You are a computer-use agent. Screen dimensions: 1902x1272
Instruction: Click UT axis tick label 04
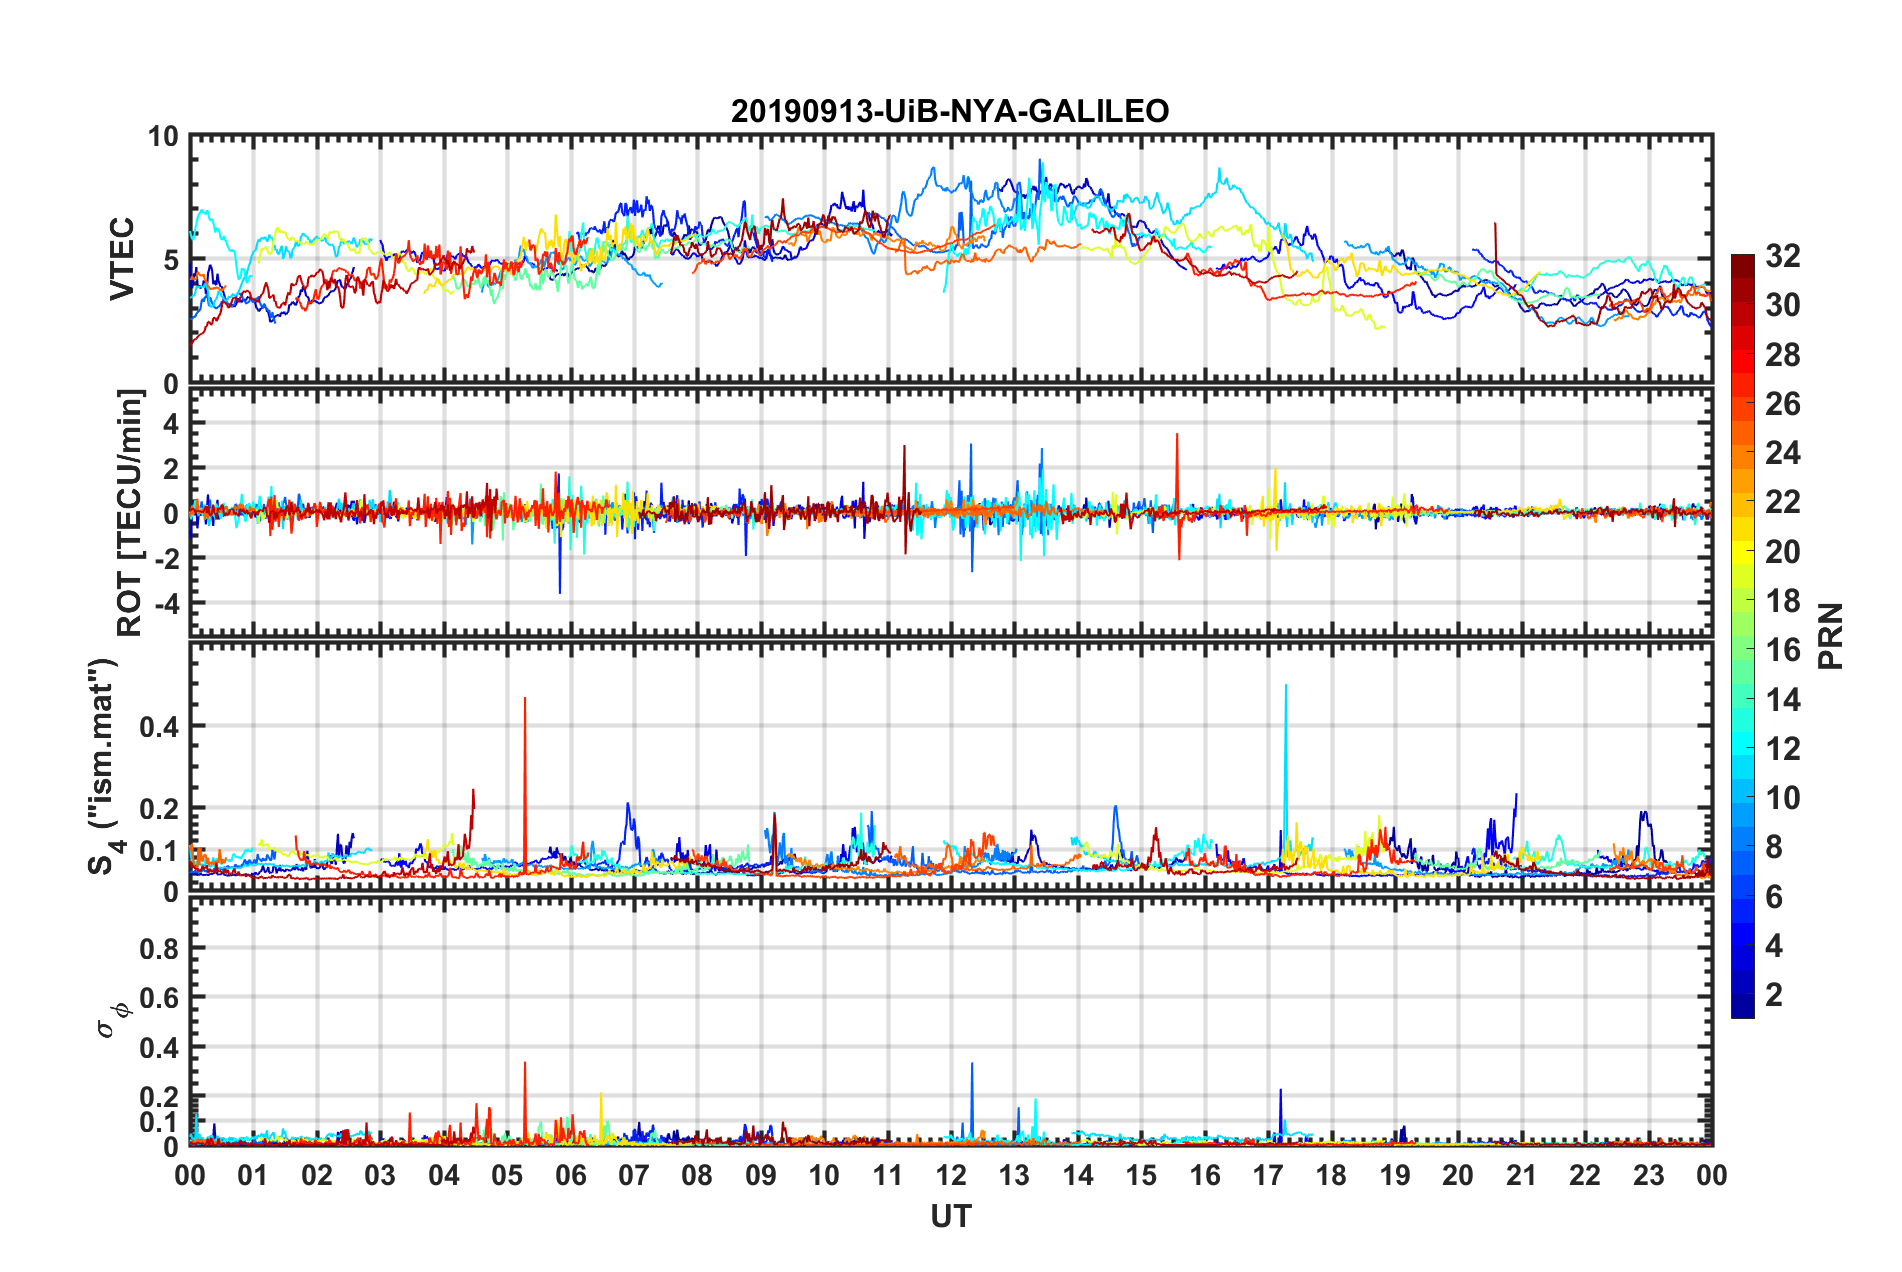tap(444, 1175)
